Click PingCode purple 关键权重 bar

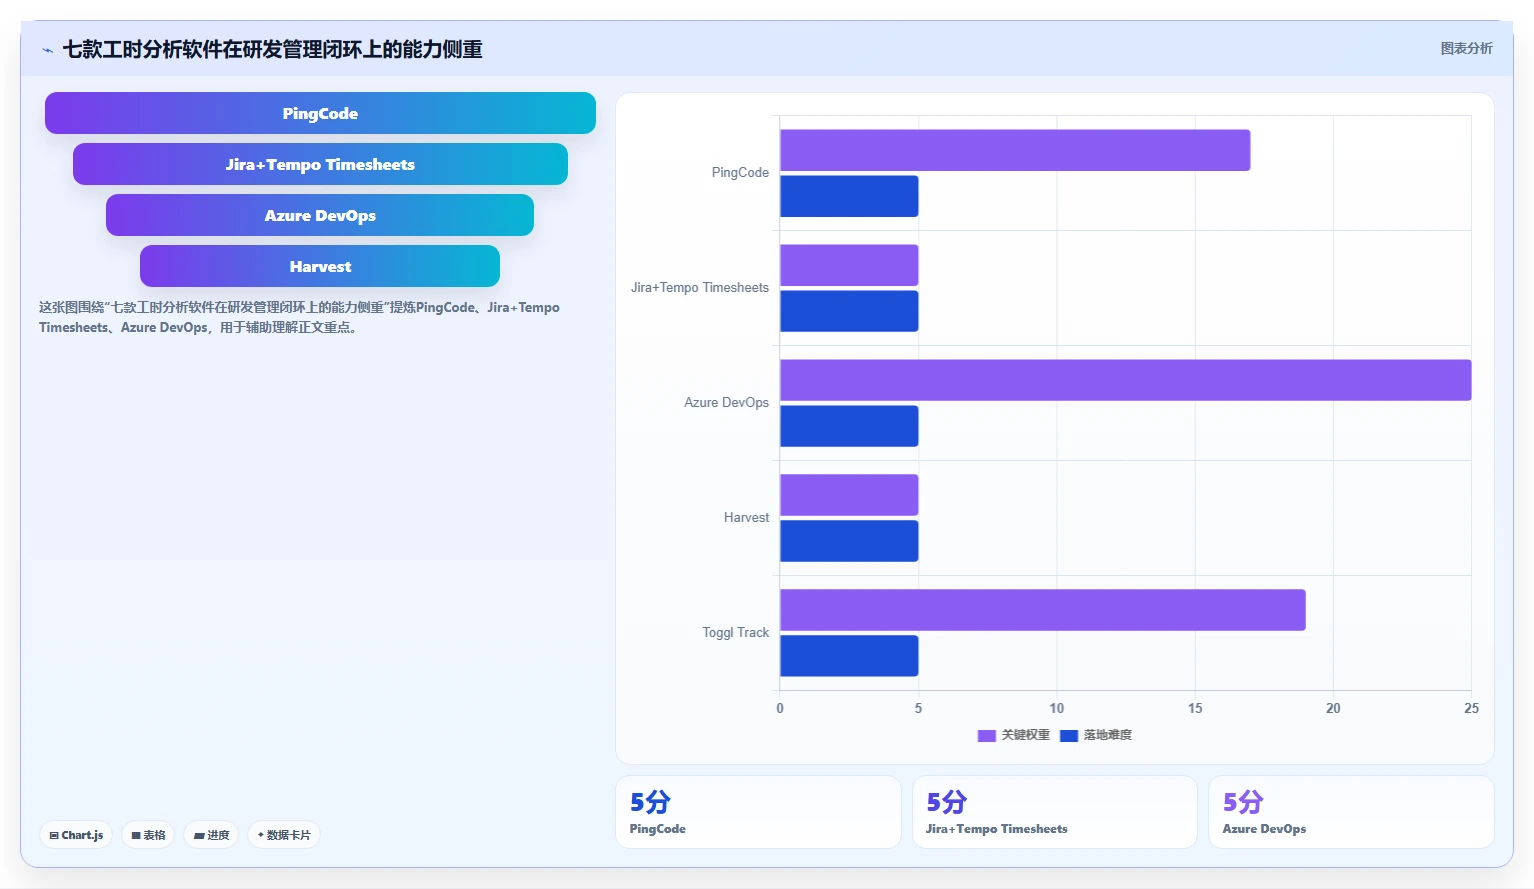pos(1015,150)
